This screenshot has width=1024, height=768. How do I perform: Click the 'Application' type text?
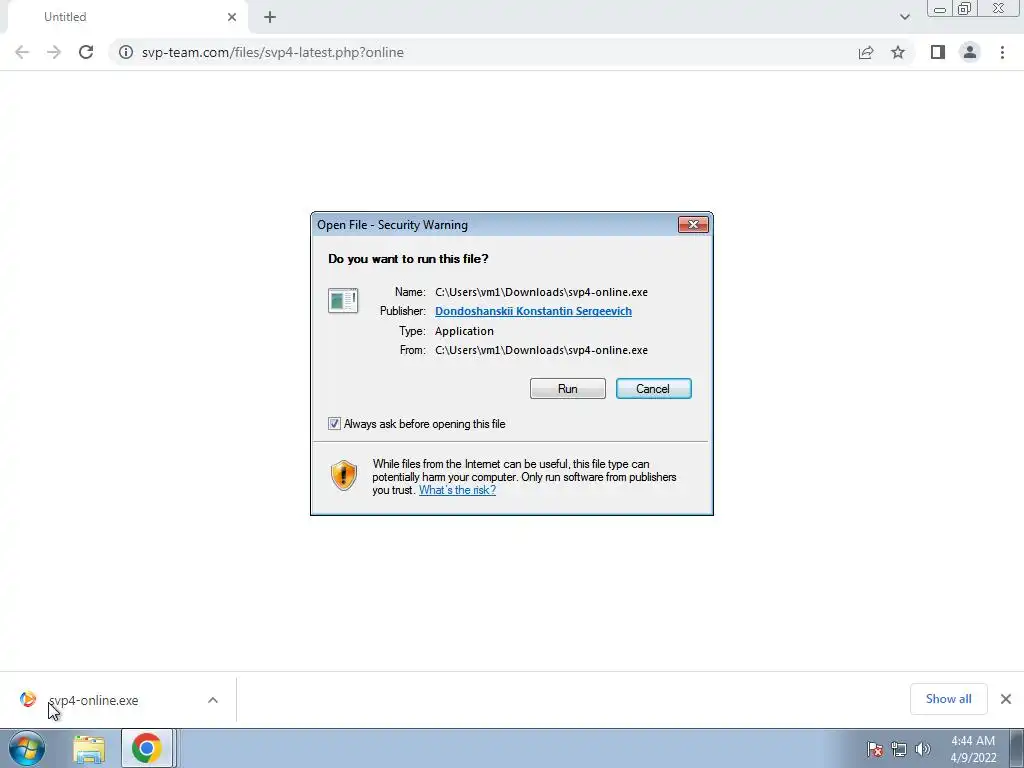tap(464, 331)
